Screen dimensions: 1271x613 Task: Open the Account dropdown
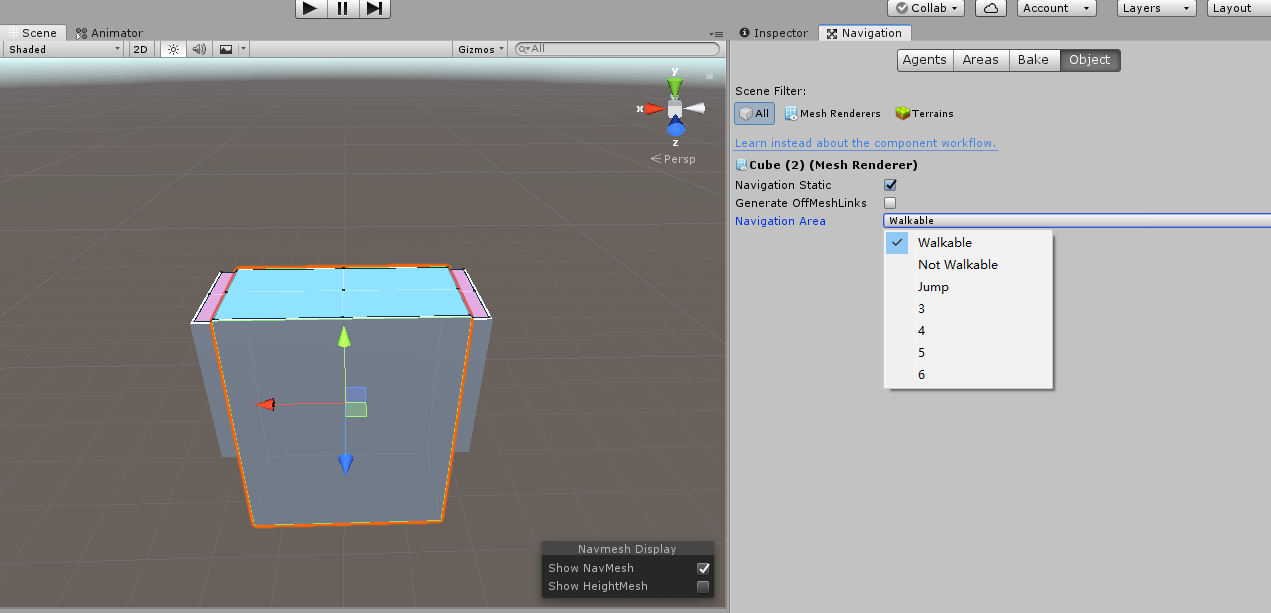click(x=1056, y=8)
